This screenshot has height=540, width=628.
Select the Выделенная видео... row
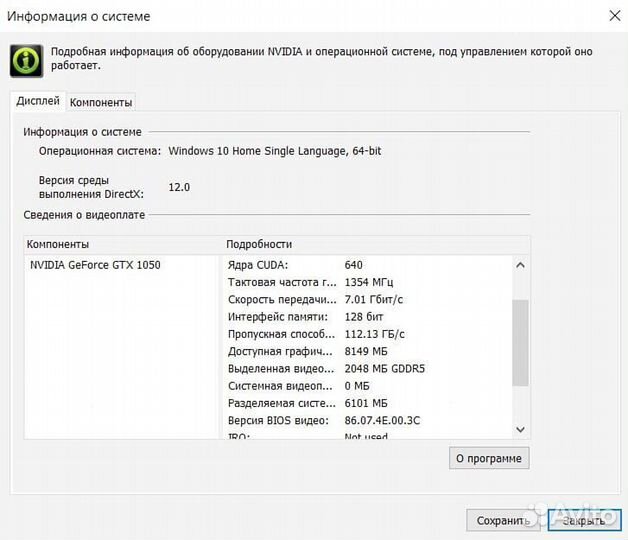(x=368, y=369)
